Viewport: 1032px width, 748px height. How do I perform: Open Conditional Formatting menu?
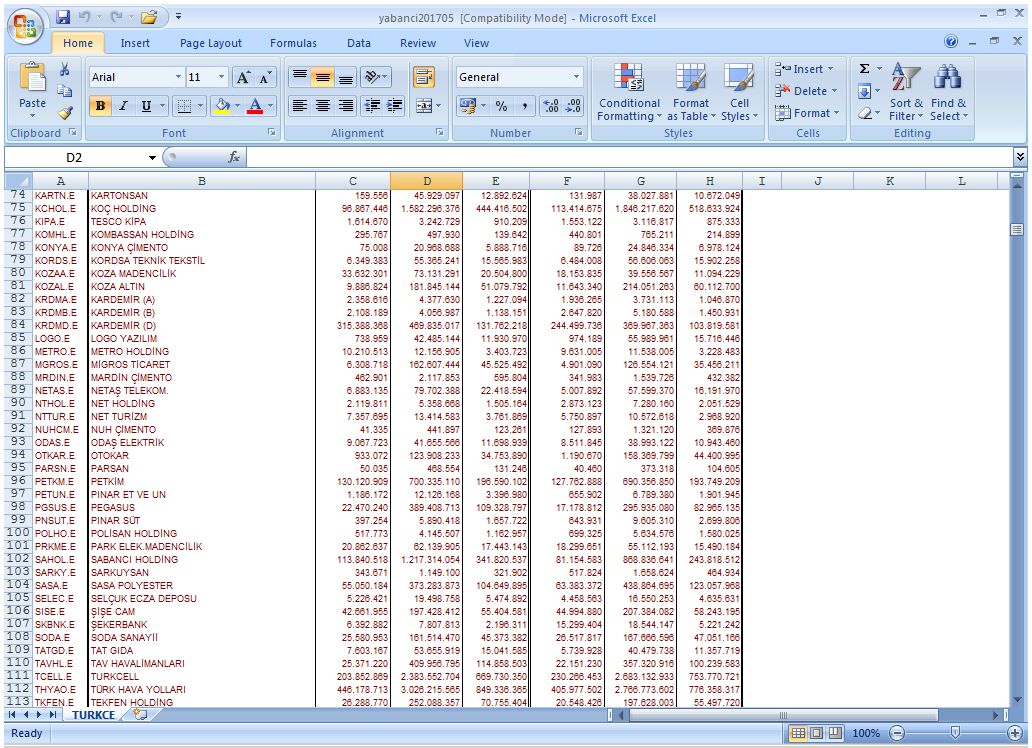point(629,92)
